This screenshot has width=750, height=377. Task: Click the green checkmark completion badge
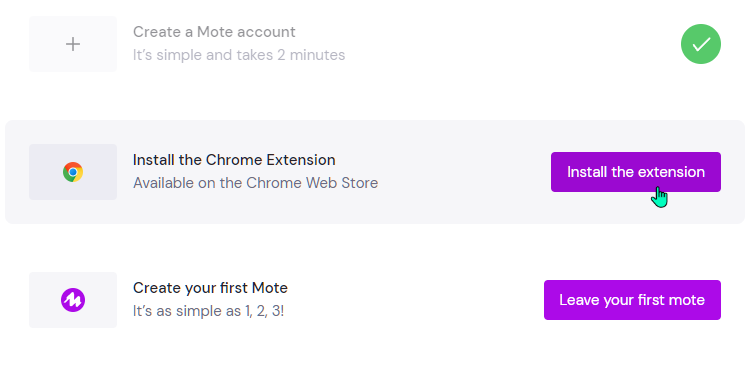701,44
